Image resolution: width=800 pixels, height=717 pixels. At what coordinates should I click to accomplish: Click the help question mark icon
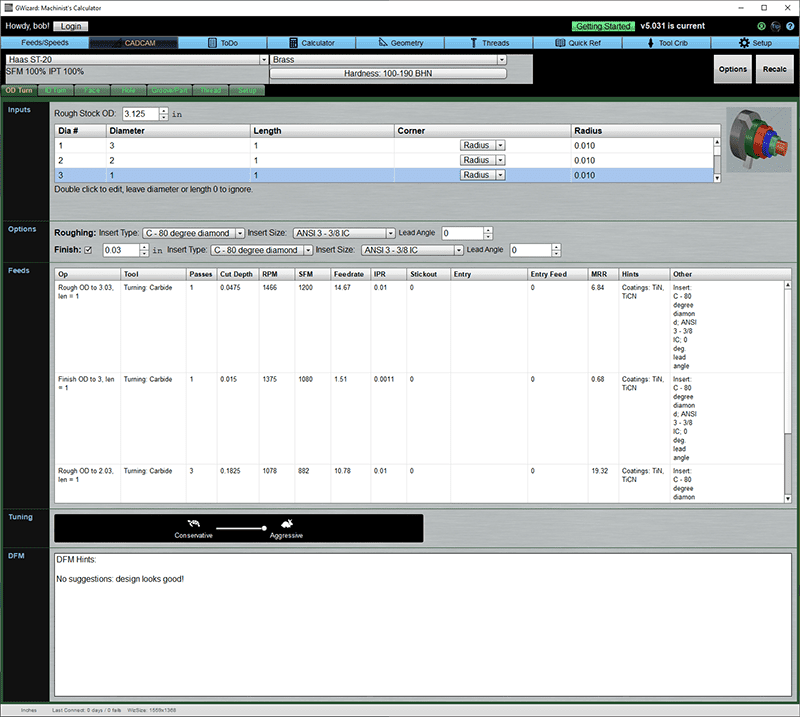pyautogui.click(x=790, y=25)
